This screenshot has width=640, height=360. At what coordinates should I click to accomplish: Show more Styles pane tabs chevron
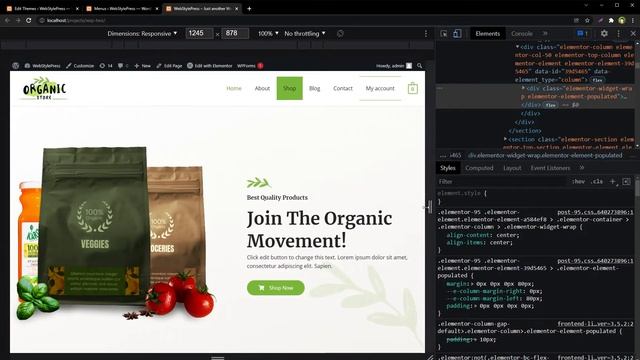pyautogui.click(x=582, y=168)
